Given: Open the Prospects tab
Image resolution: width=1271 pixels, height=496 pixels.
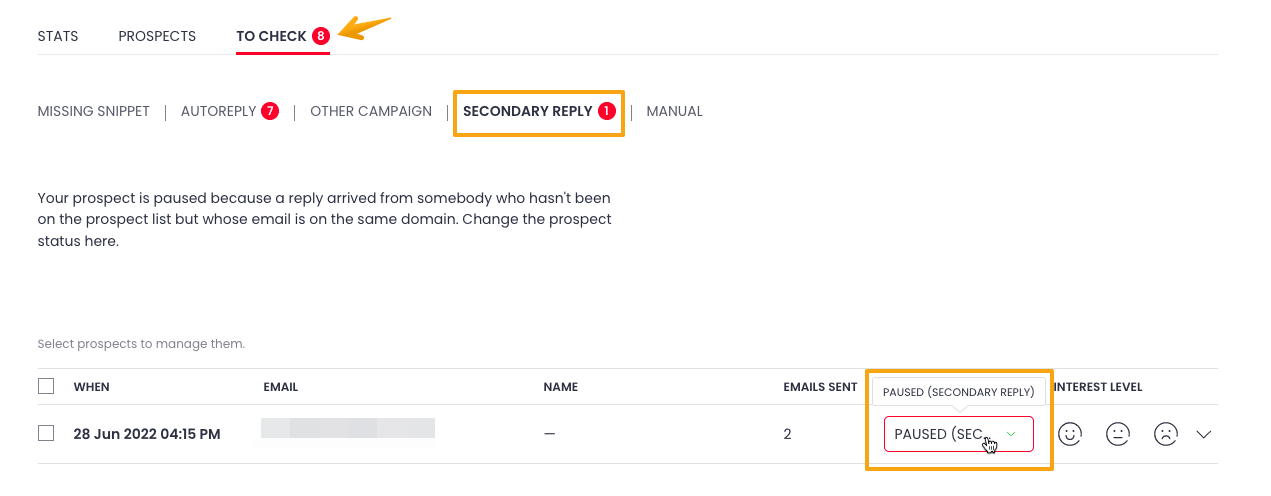Looking at the screenshot, I should pos(157,37).
